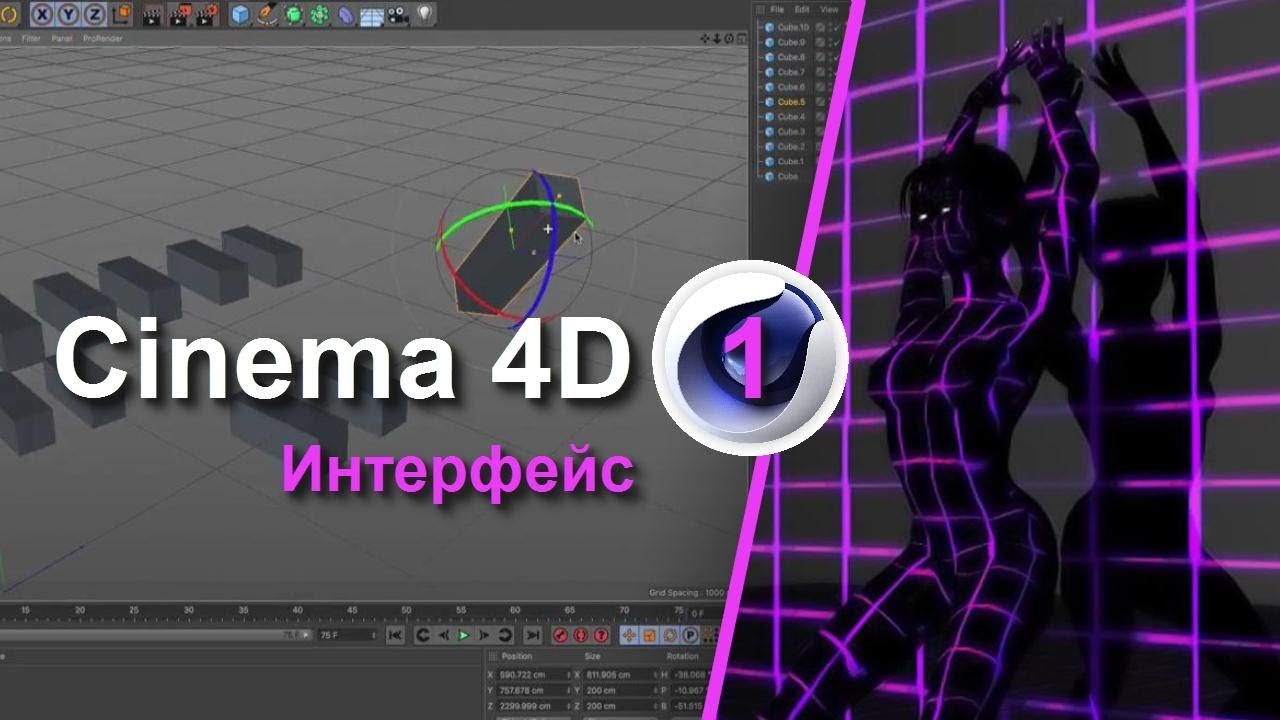Toggle the active view maximize icon
The height and width of the screenshot is (720, 1280).
(741, 38)
